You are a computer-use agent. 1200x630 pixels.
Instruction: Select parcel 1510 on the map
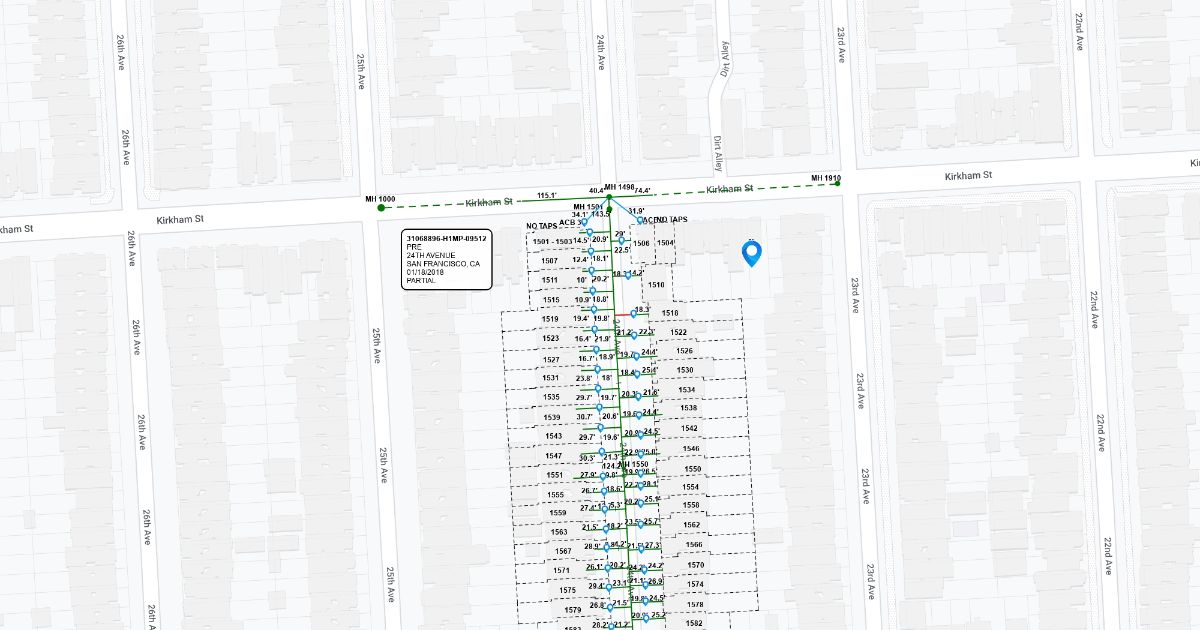(656, 285)
